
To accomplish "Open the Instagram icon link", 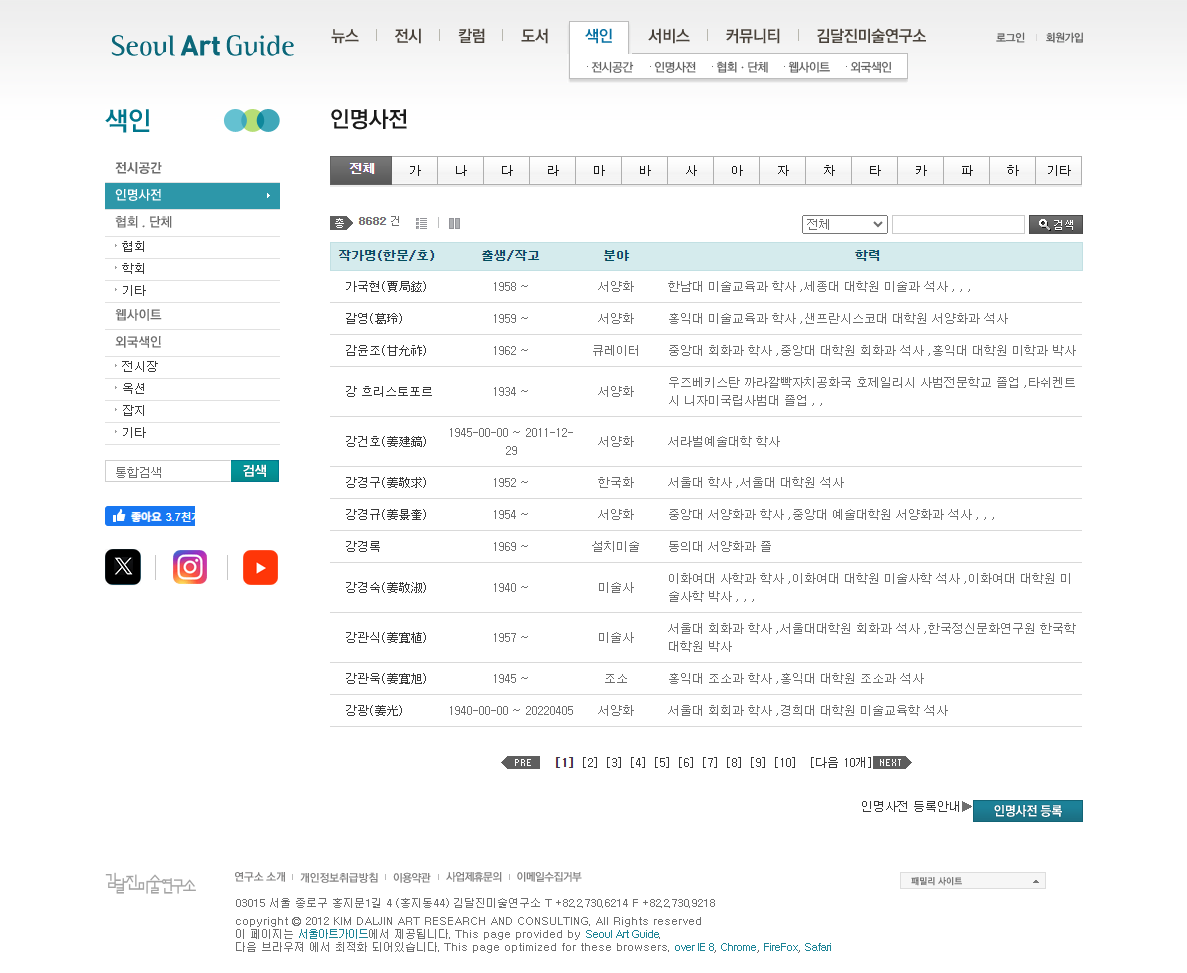I will pos(190,567).
